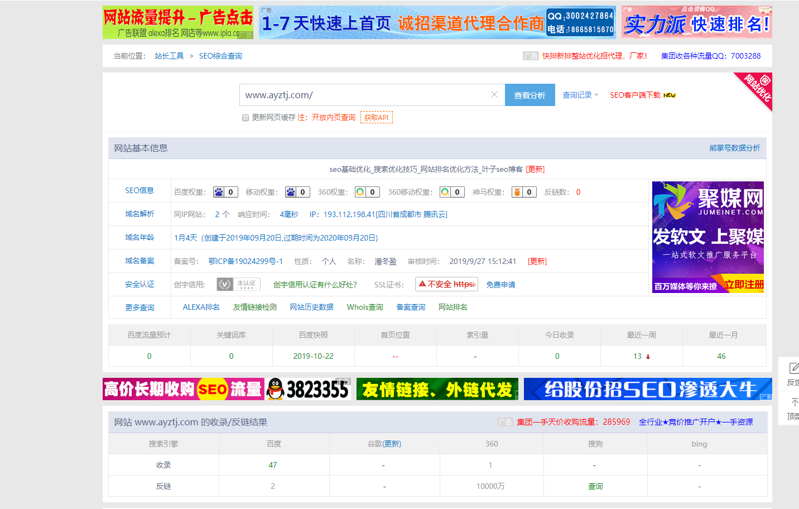Image resolution: width=799 pixels, height=509 pixels.
Task: Open the 实力派快速排名 pink banner
Action: coord(697,22)
